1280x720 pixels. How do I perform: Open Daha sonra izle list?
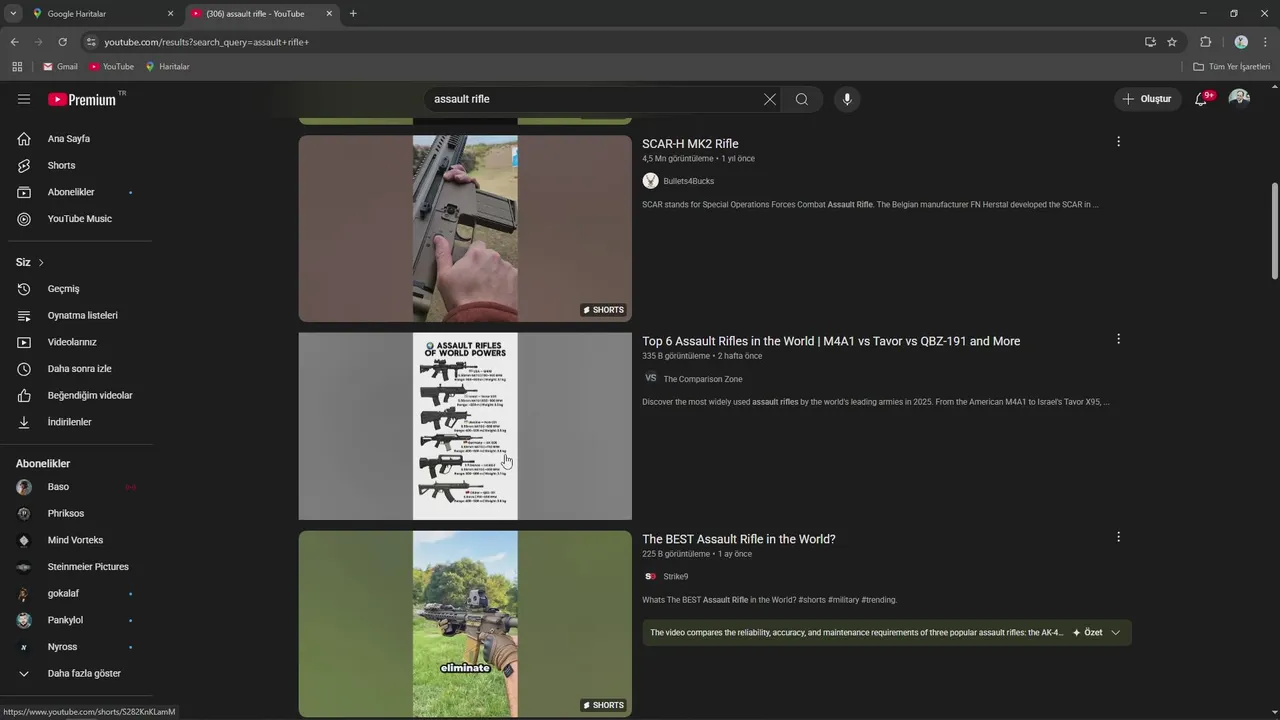point(80,369)
